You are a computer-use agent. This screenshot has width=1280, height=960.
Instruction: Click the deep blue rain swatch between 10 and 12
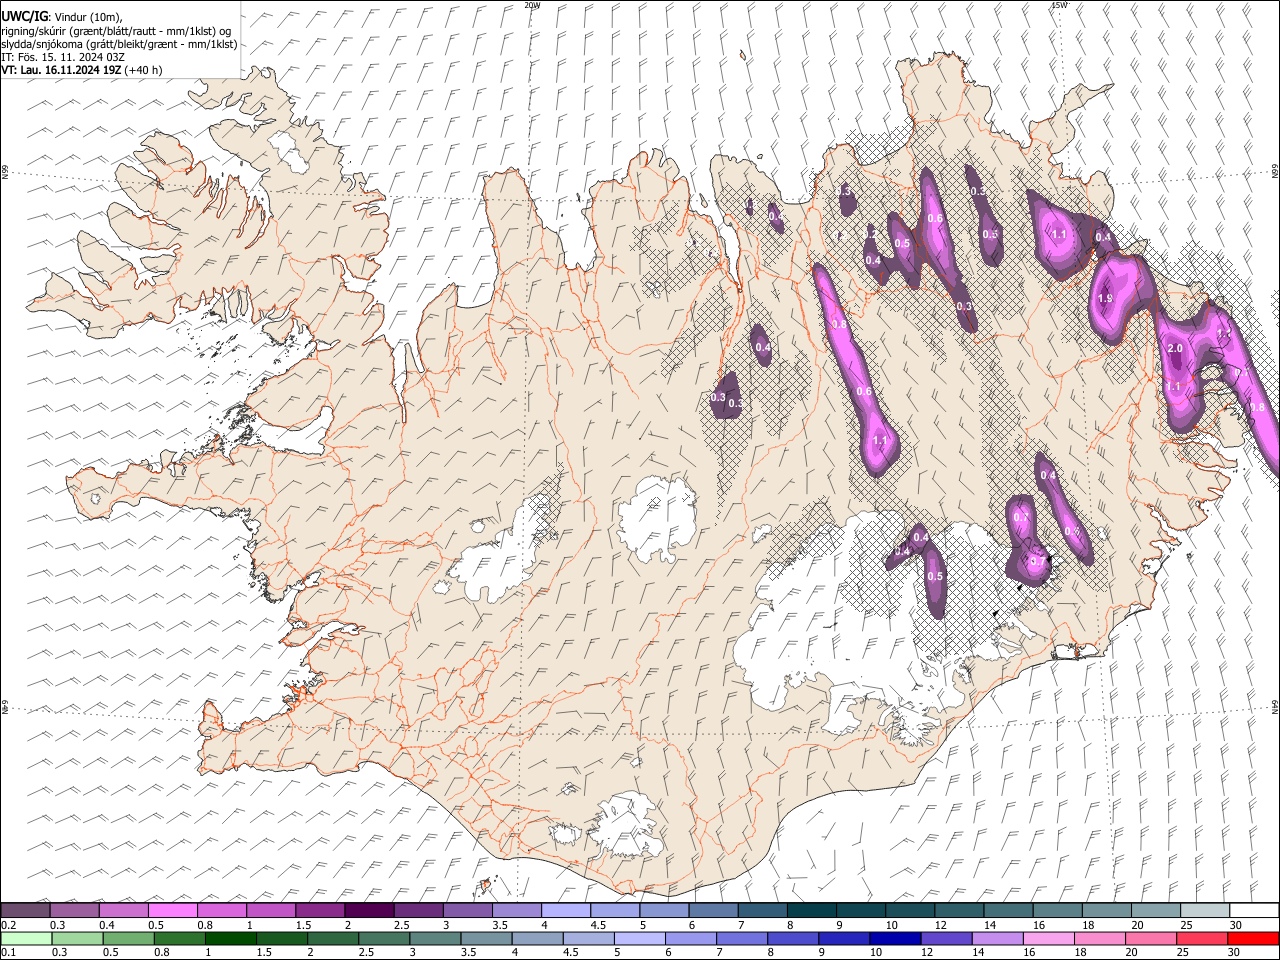click(895, 938)
